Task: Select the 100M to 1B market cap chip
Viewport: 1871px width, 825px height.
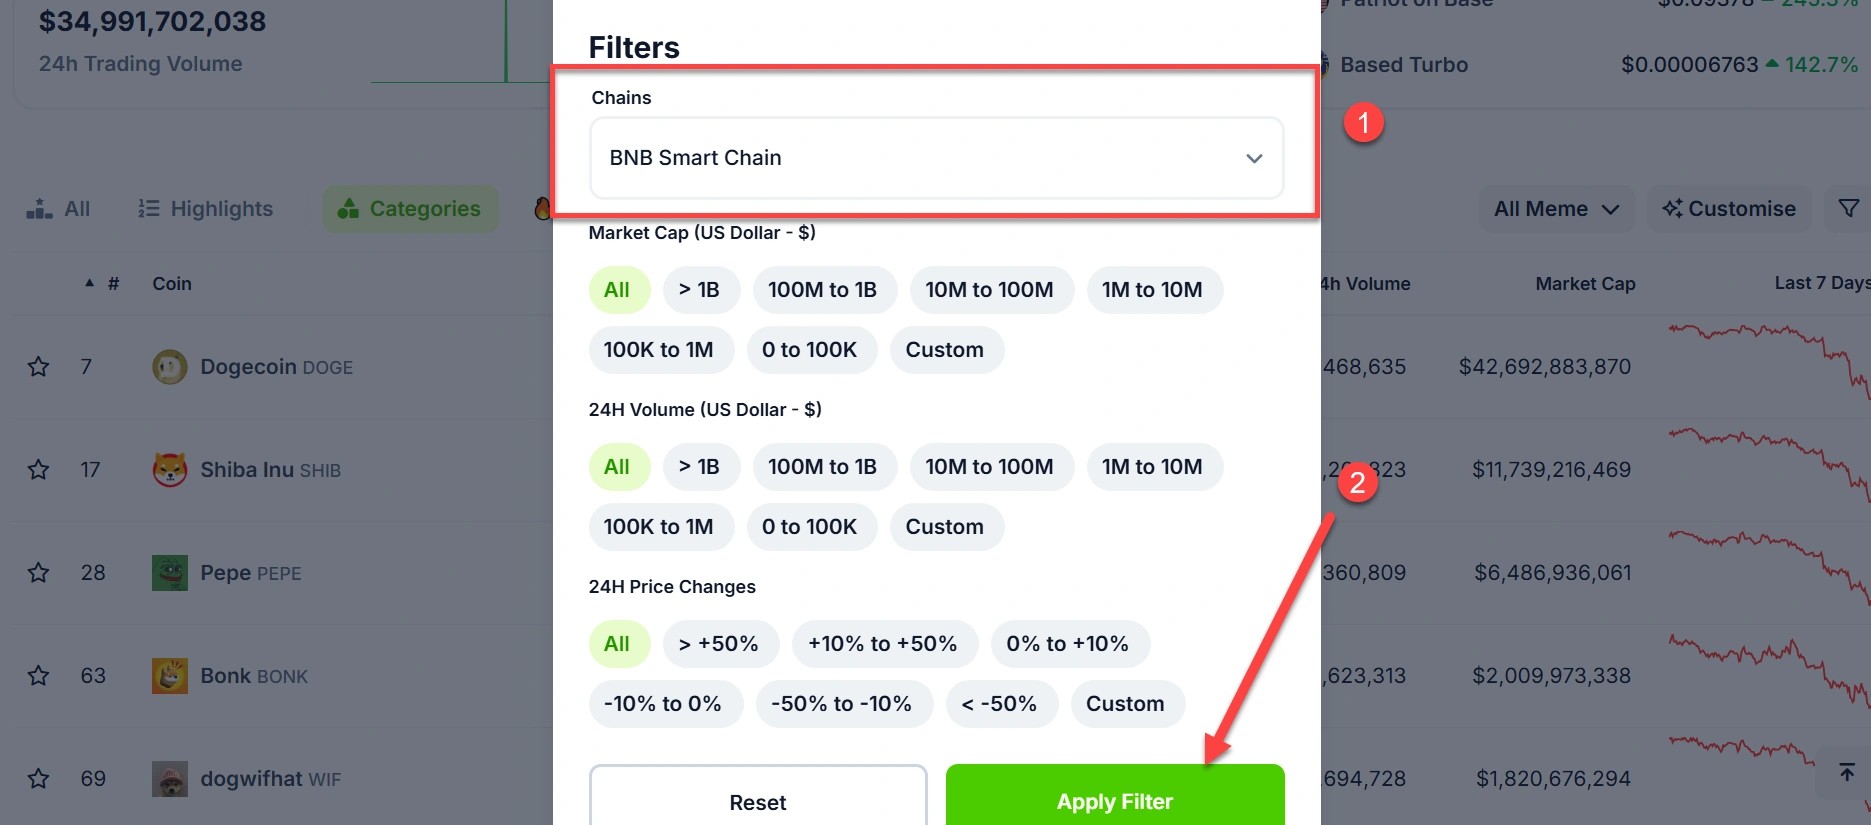Action: point(824,289)
